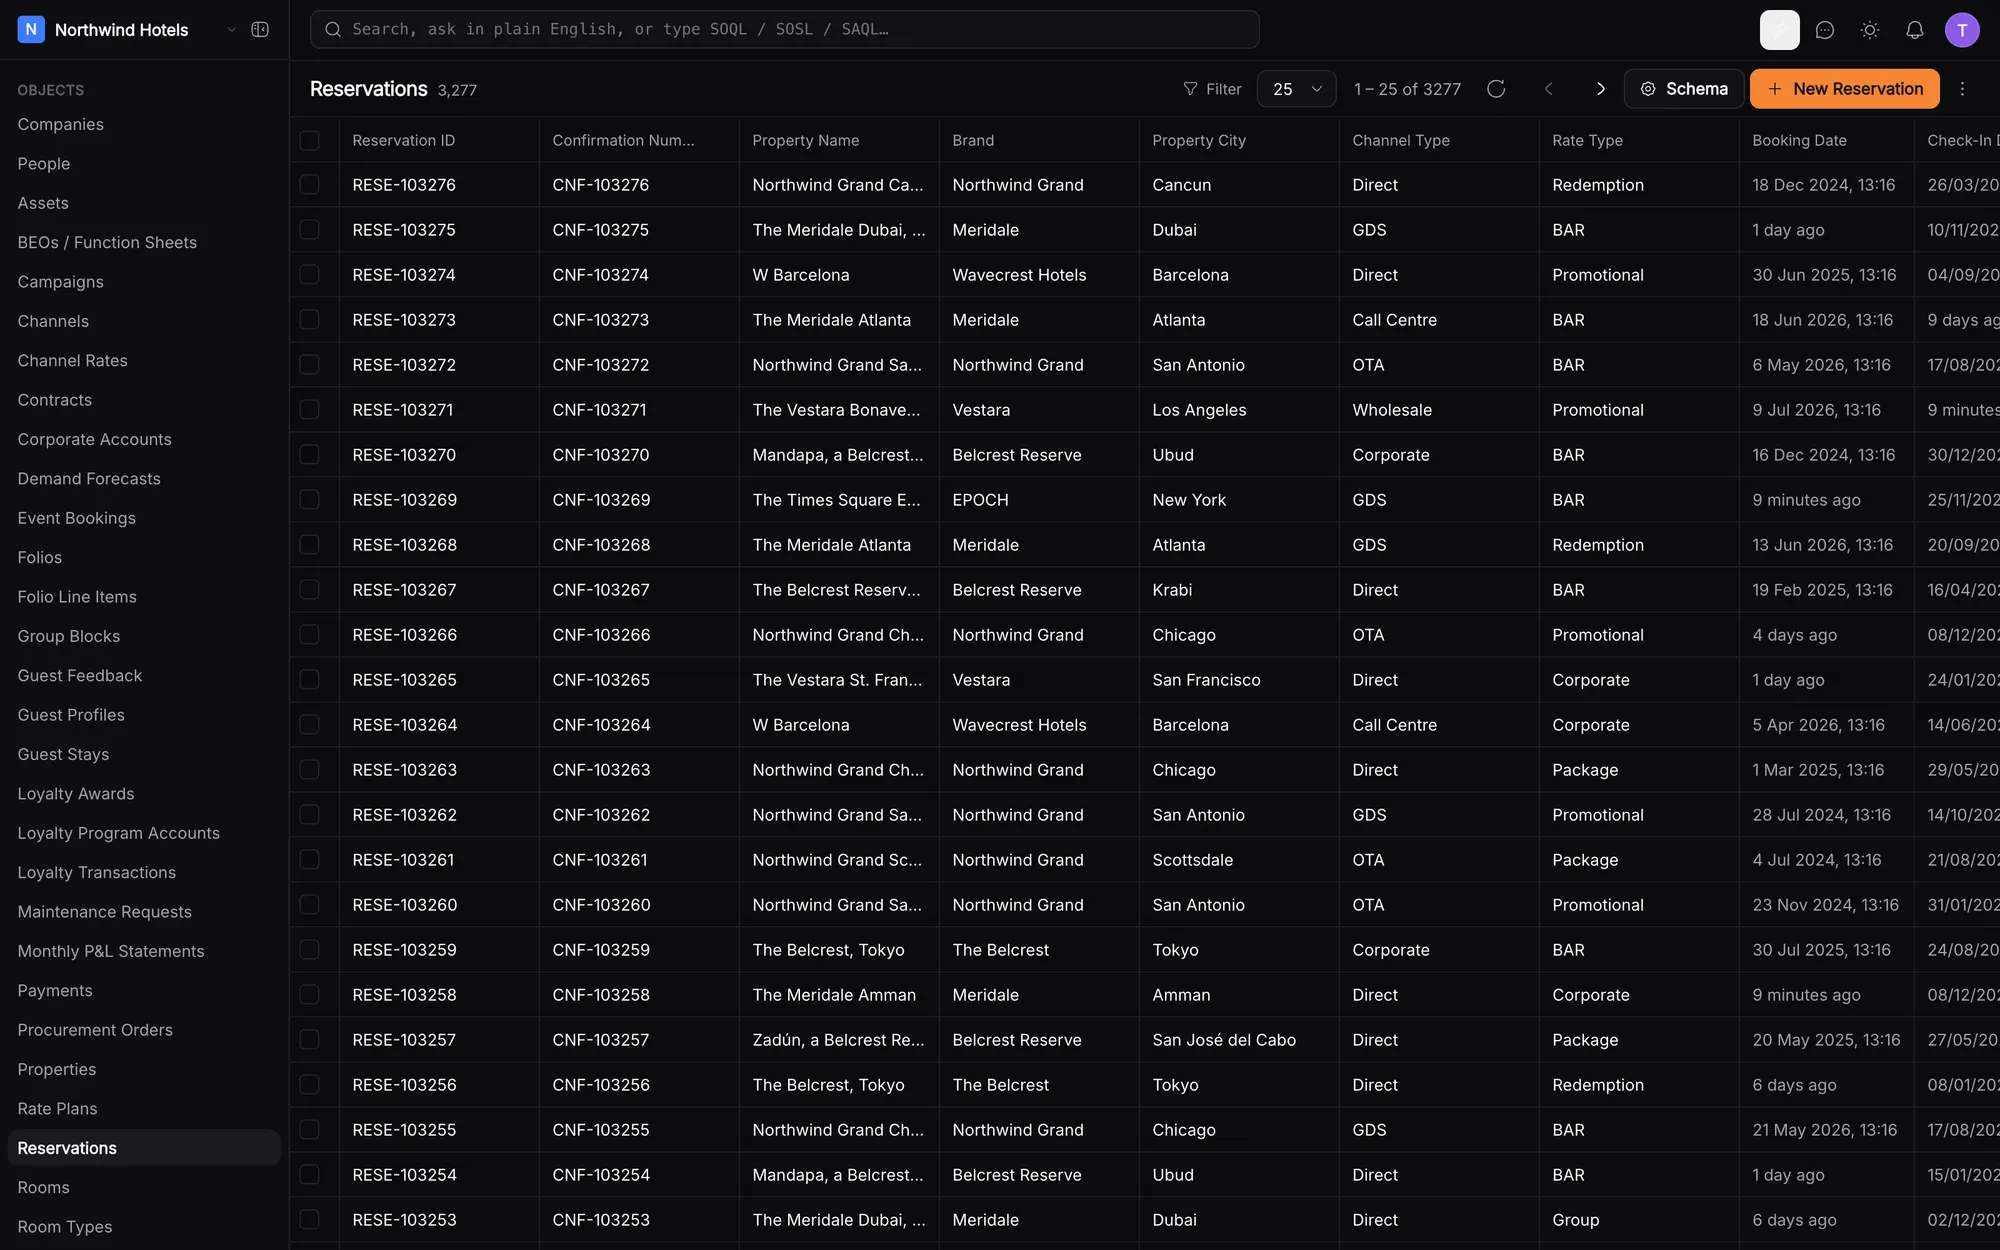This screenshot has width=2000, height=1250.
Task: Check the RESE-103276 row checkbox
Action: coord(309,185)
